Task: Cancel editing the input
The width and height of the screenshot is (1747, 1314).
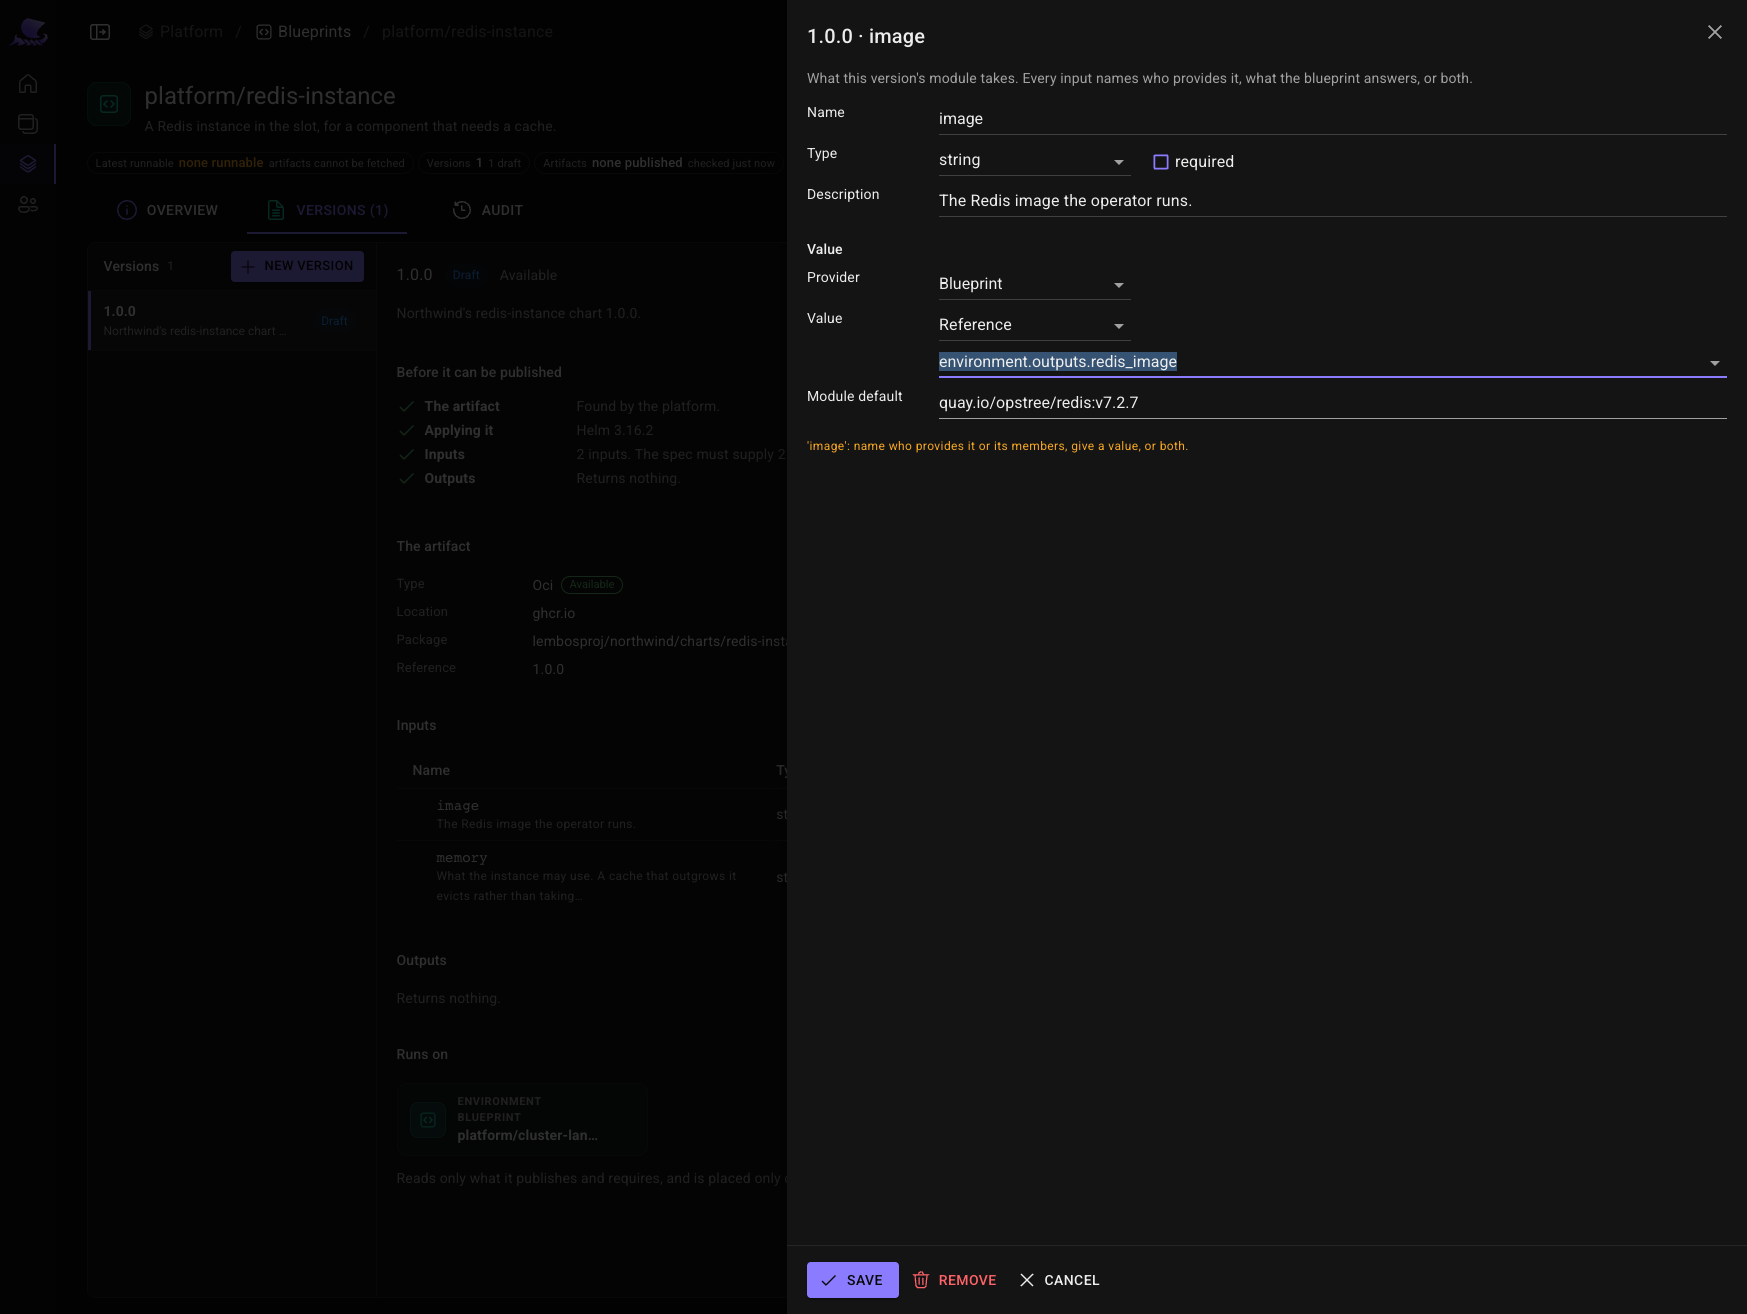Action: (1059, 1280)
